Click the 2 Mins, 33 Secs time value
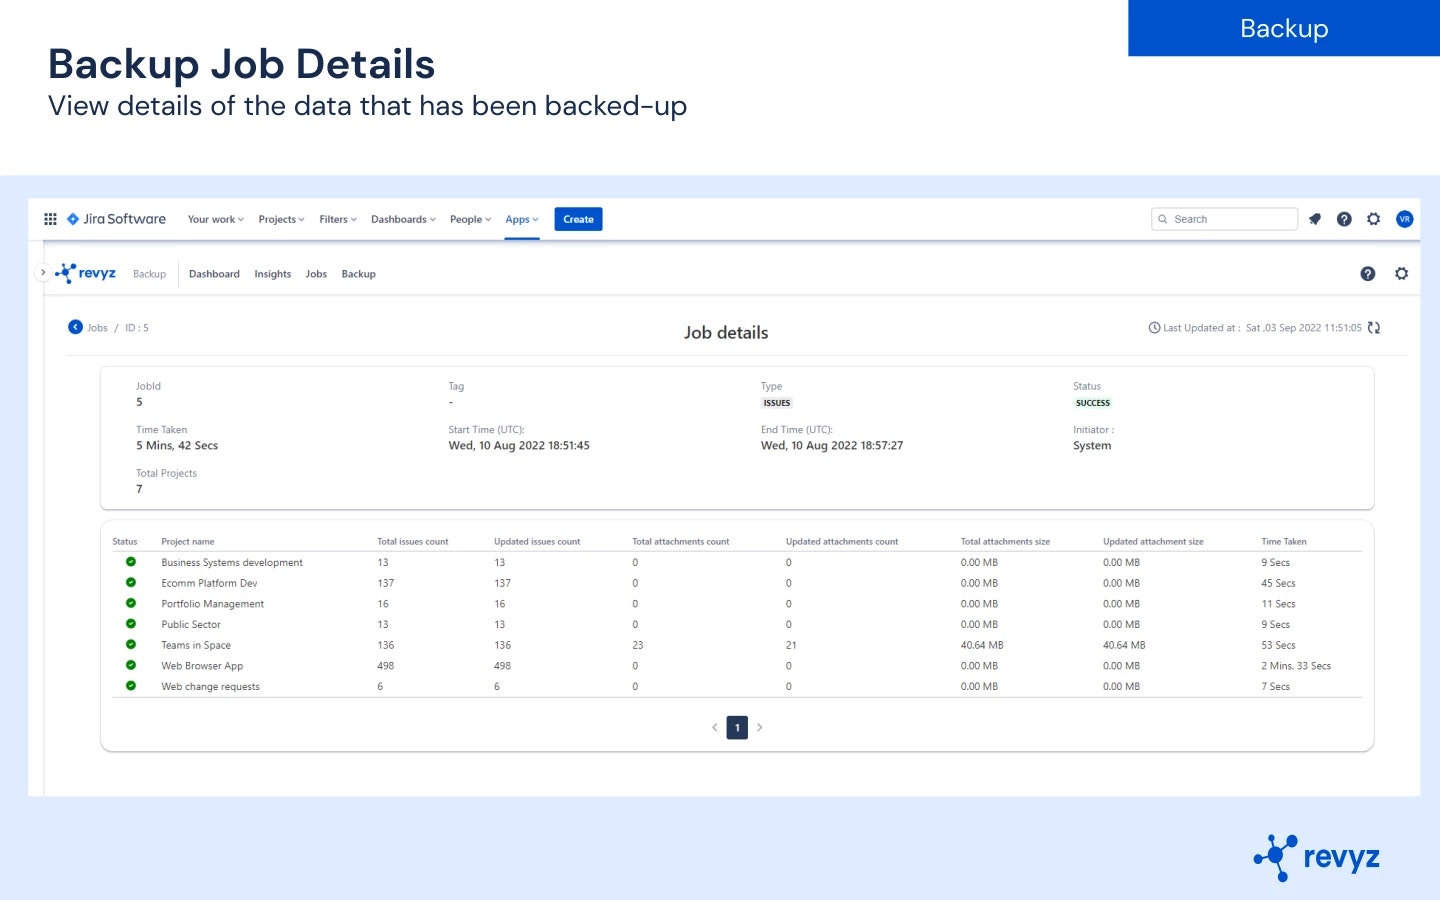The height and width of the screenshot is (900, 1440). pos(1296,666)
